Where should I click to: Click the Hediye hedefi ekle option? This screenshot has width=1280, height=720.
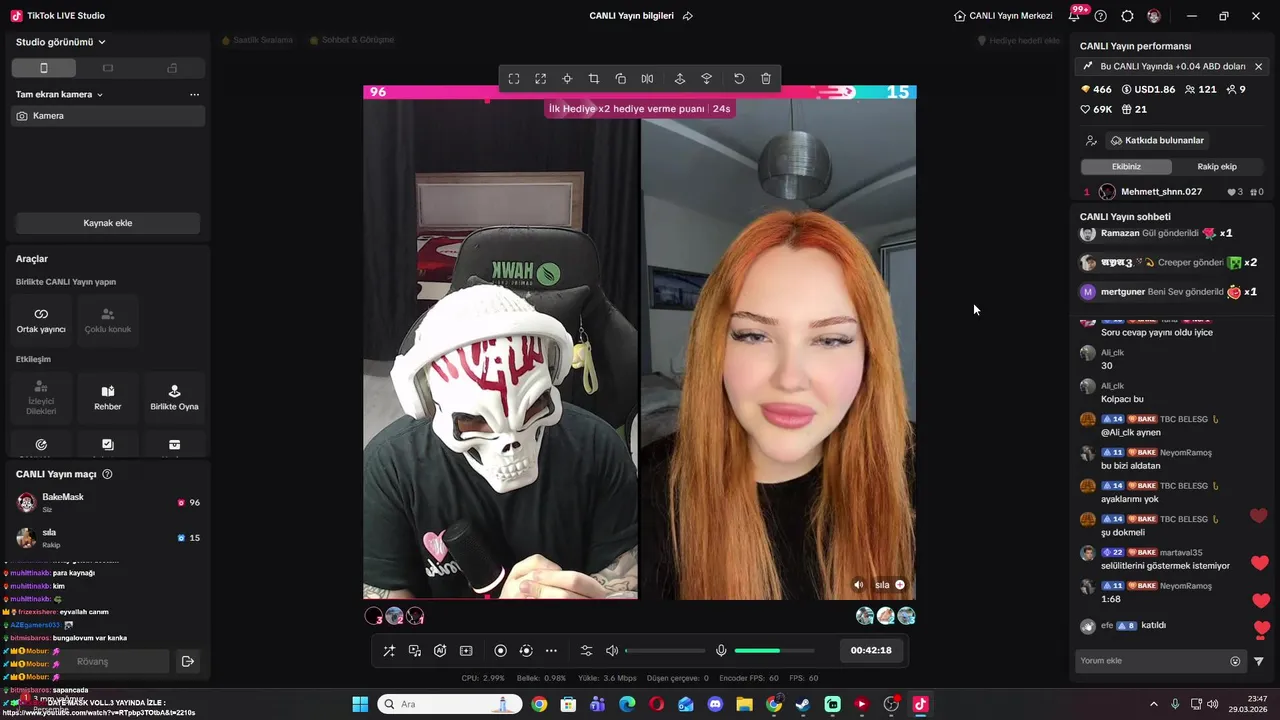(x=1018, y=41)
